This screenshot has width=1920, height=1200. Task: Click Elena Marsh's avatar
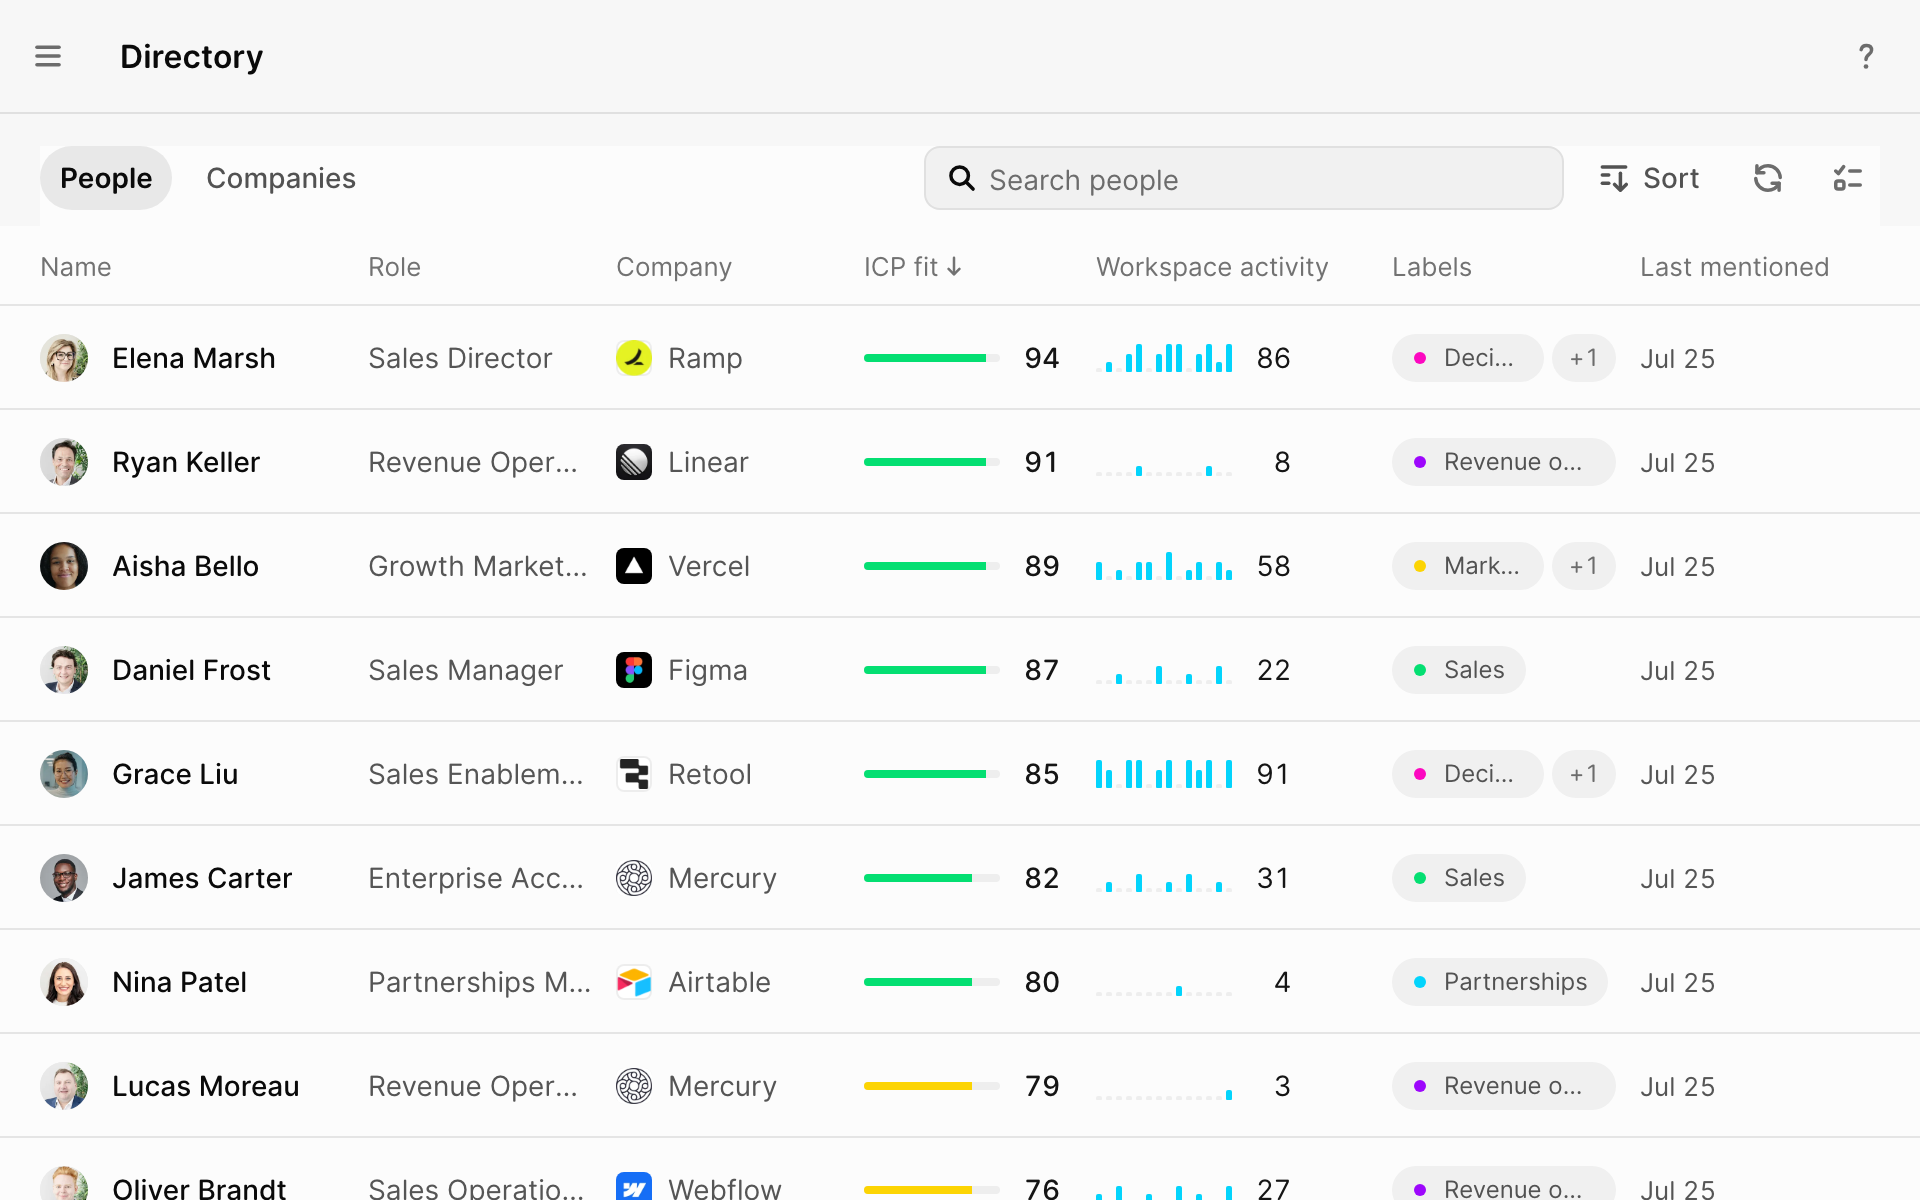coord(64,358)
